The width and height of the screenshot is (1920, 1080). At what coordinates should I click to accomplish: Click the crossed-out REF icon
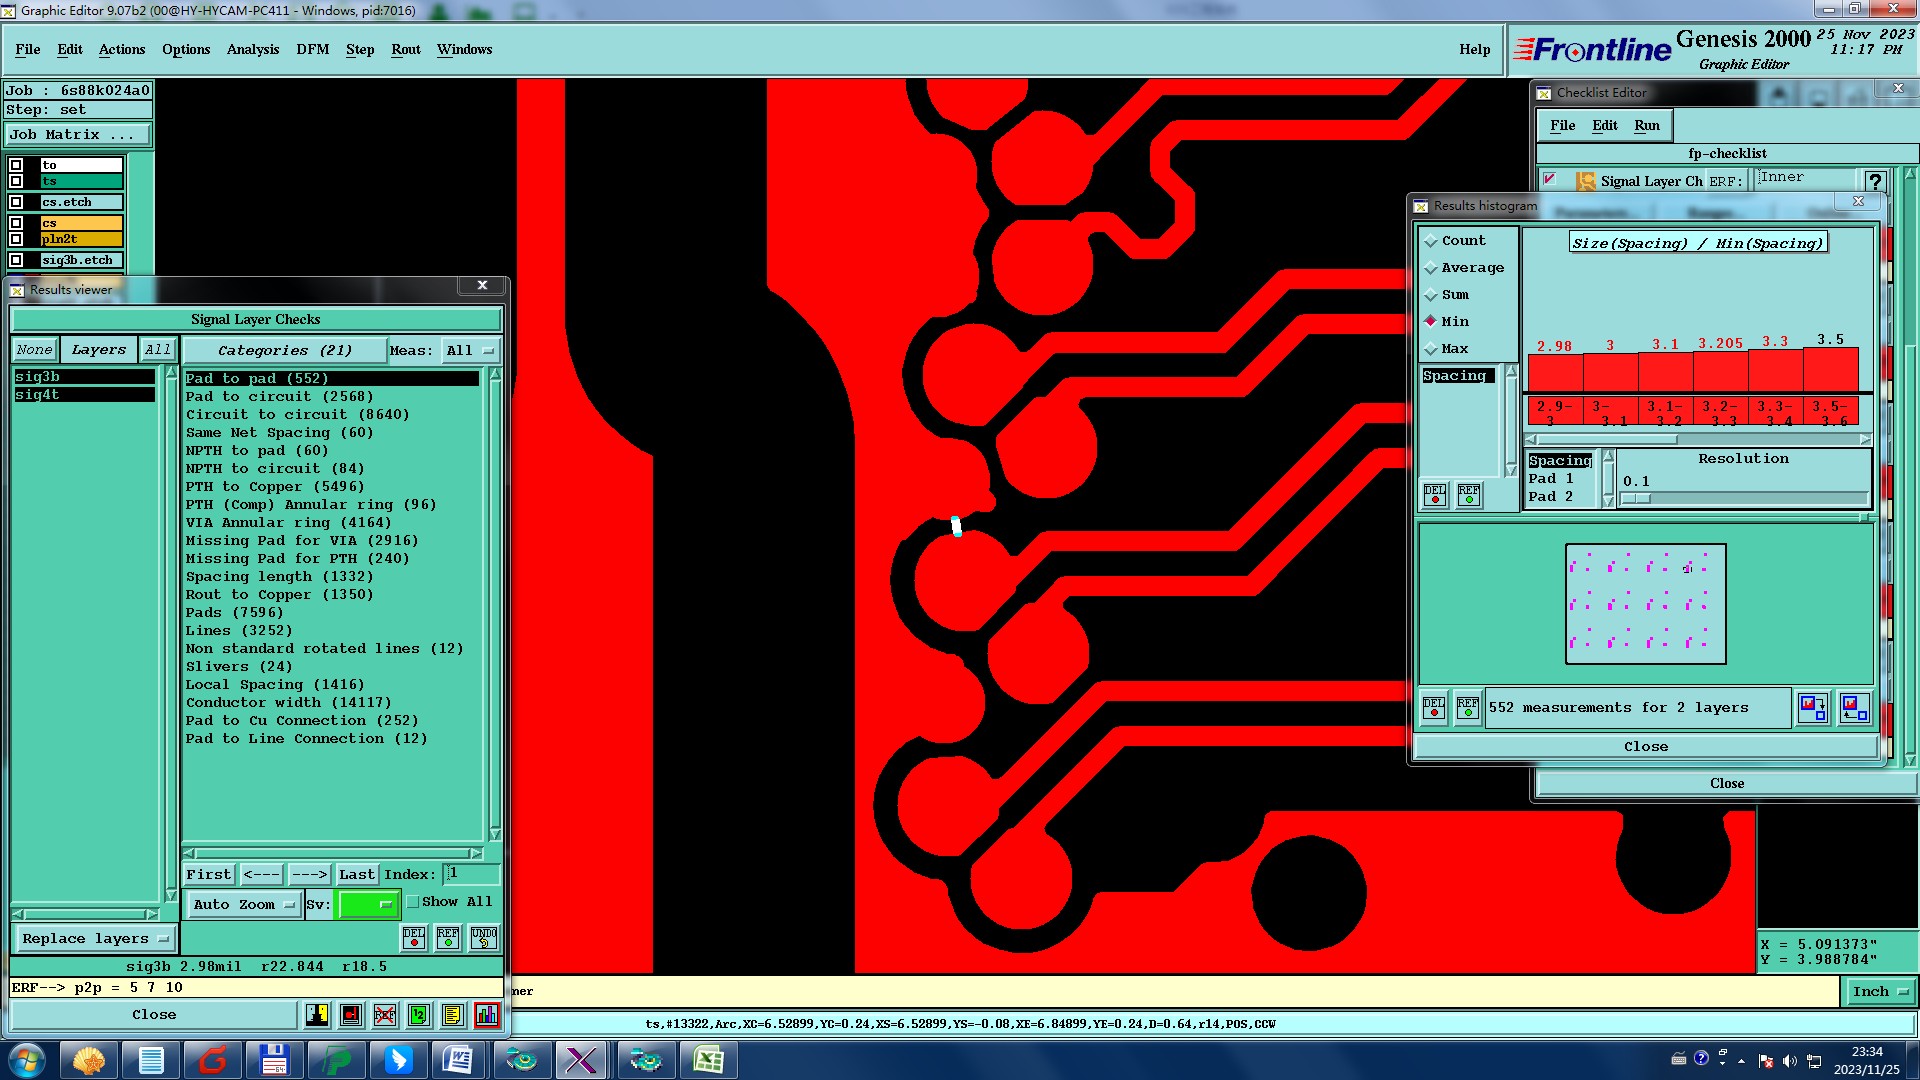pos(385,1015)
